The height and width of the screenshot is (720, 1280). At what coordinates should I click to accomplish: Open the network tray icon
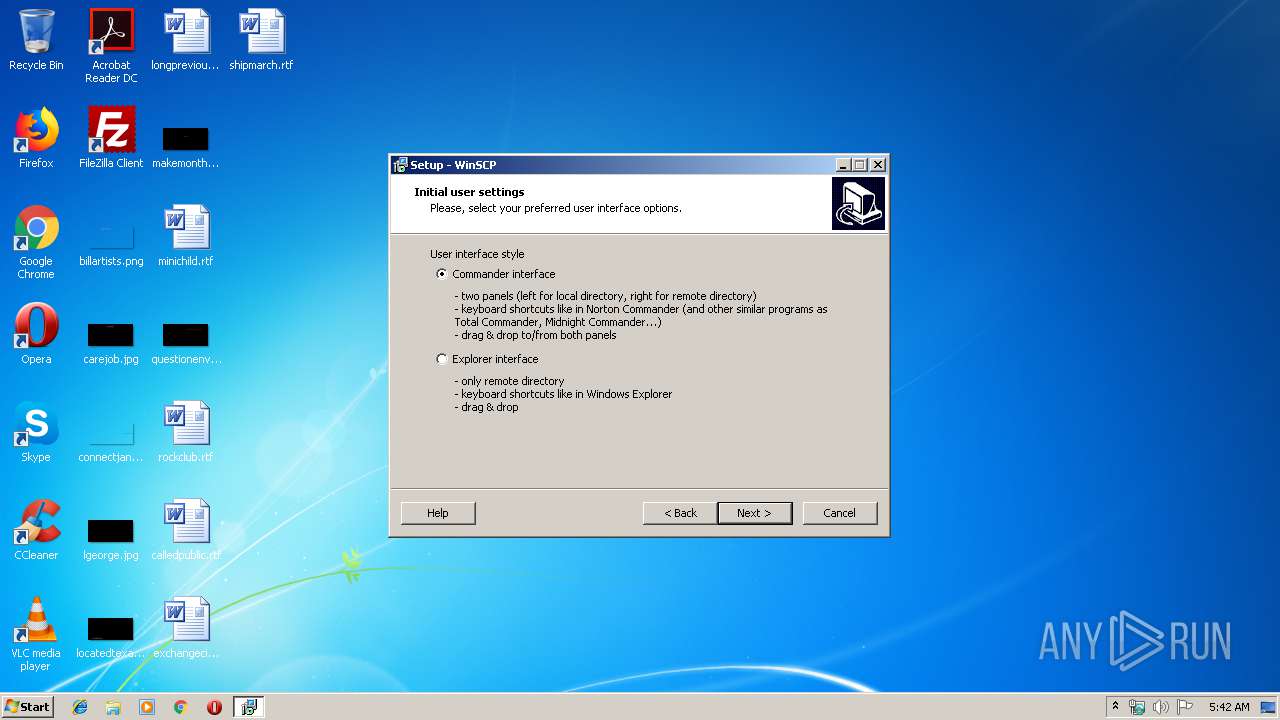click(1138, 707)
